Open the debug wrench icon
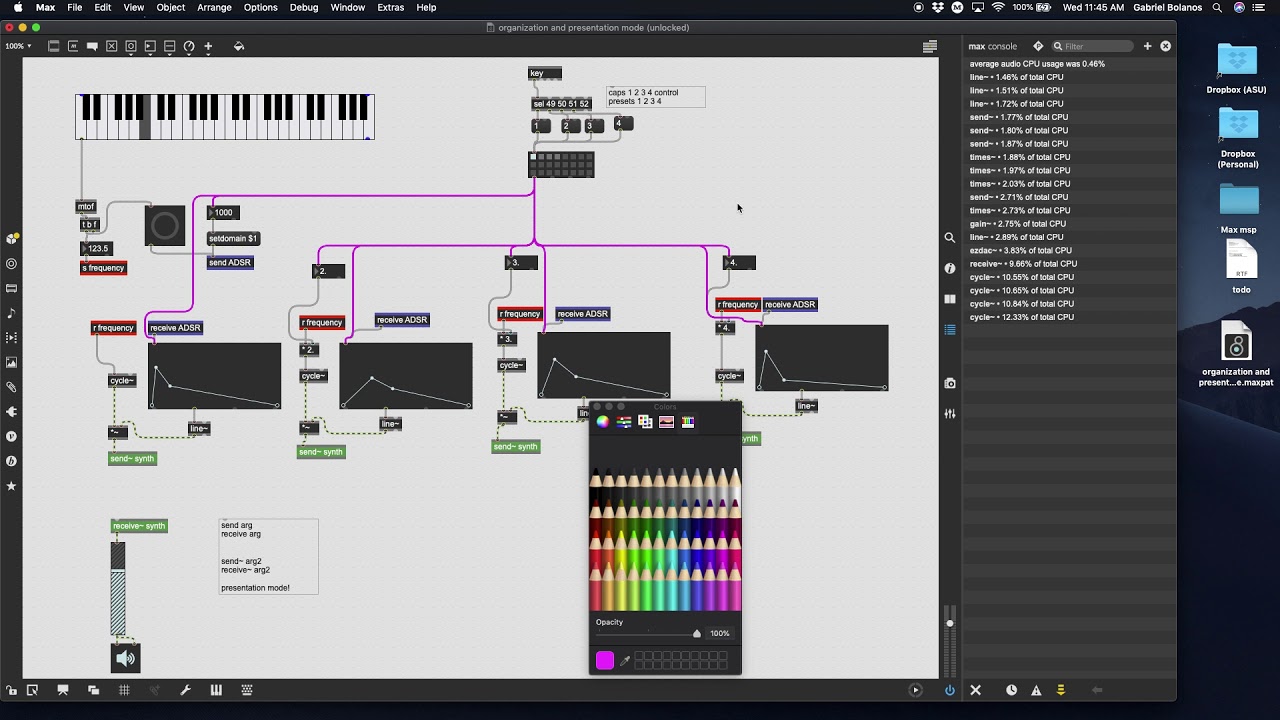The image size is (1280, 720). coord(185,690)
